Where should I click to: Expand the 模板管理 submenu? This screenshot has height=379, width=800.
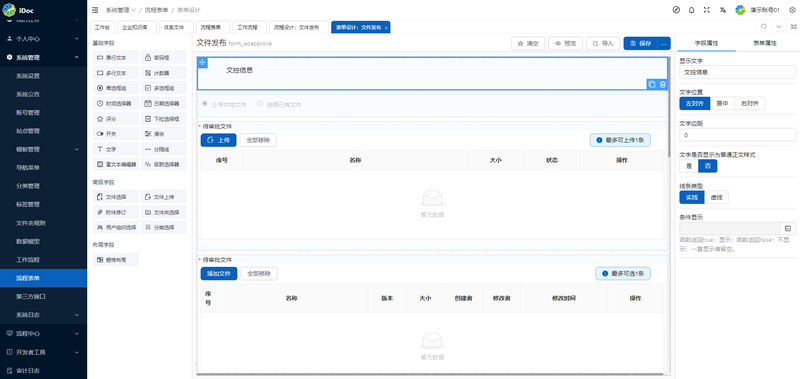click(43, 149)
